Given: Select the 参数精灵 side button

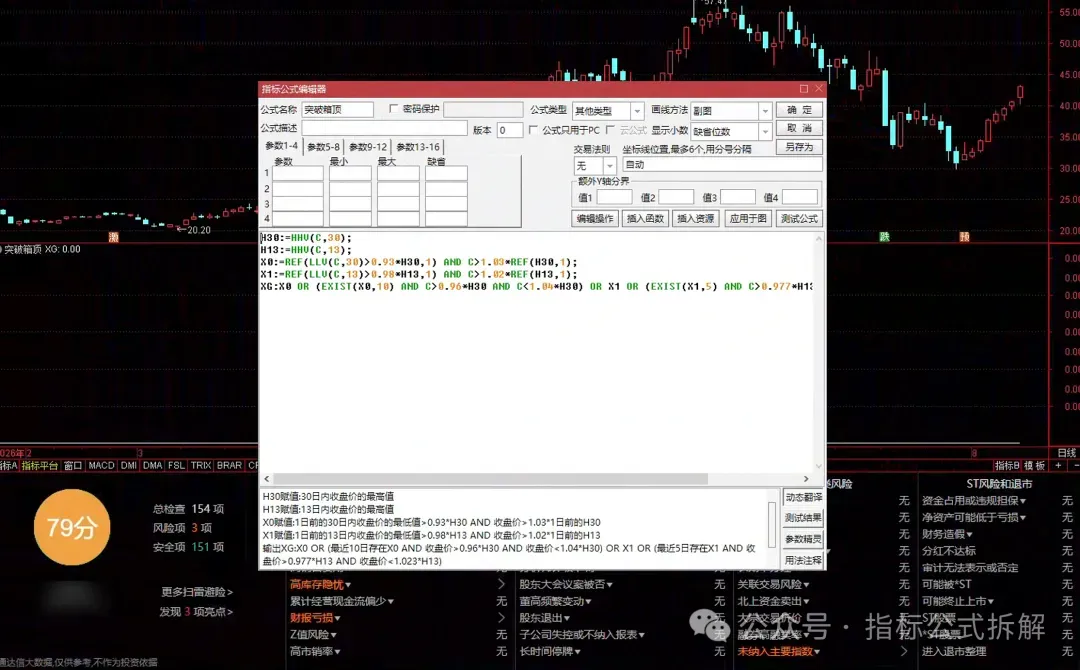Looking at the screenshot, I should coord(803,539).
